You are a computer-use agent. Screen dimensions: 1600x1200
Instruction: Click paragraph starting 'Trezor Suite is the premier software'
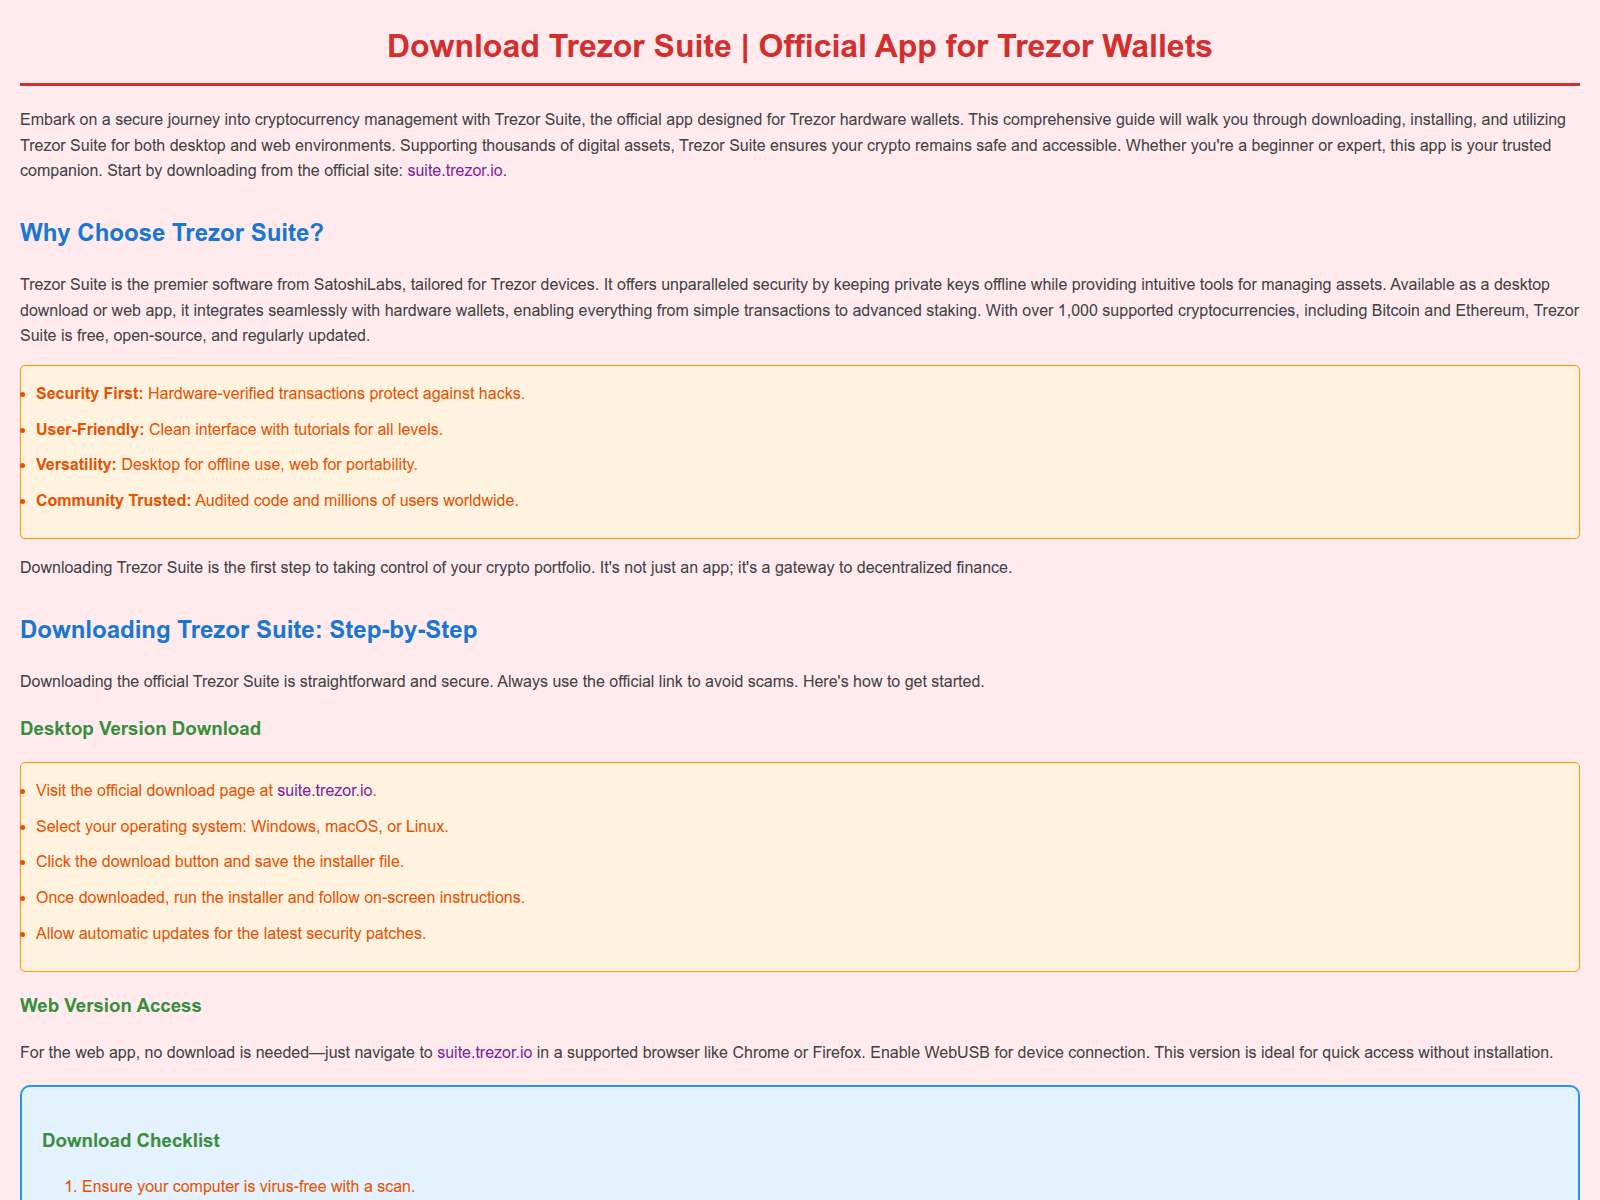(799, 310)
